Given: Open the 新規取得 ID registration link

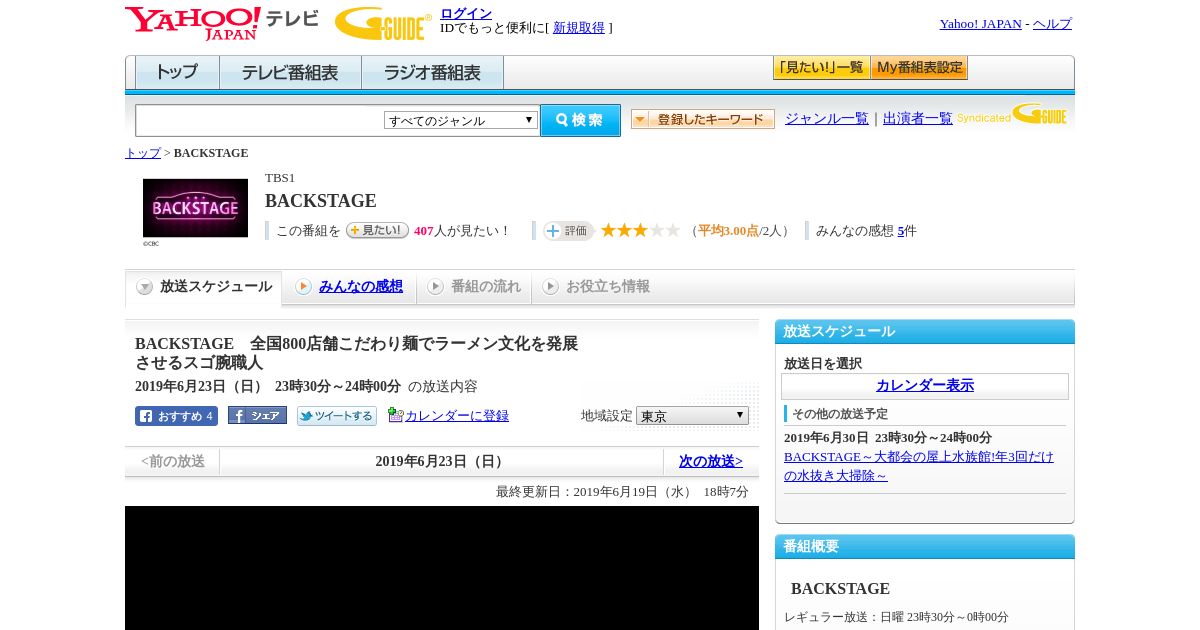Looking at the screenshot, I should (579, 28).
